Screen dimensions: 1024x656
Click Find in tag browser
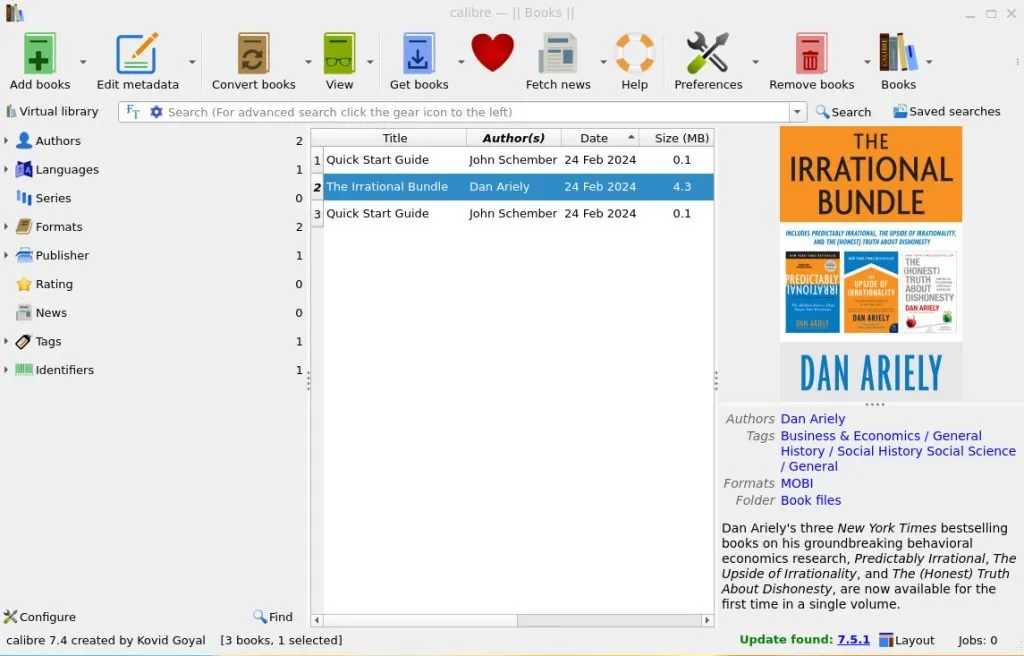(273, 617)
